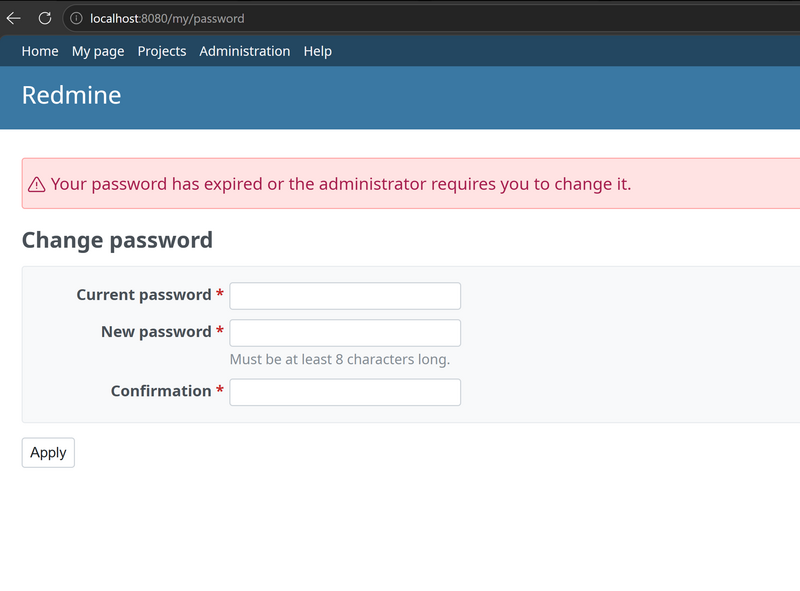Open the Home menu link
The image size is (800, 591).
click(40, 51)
